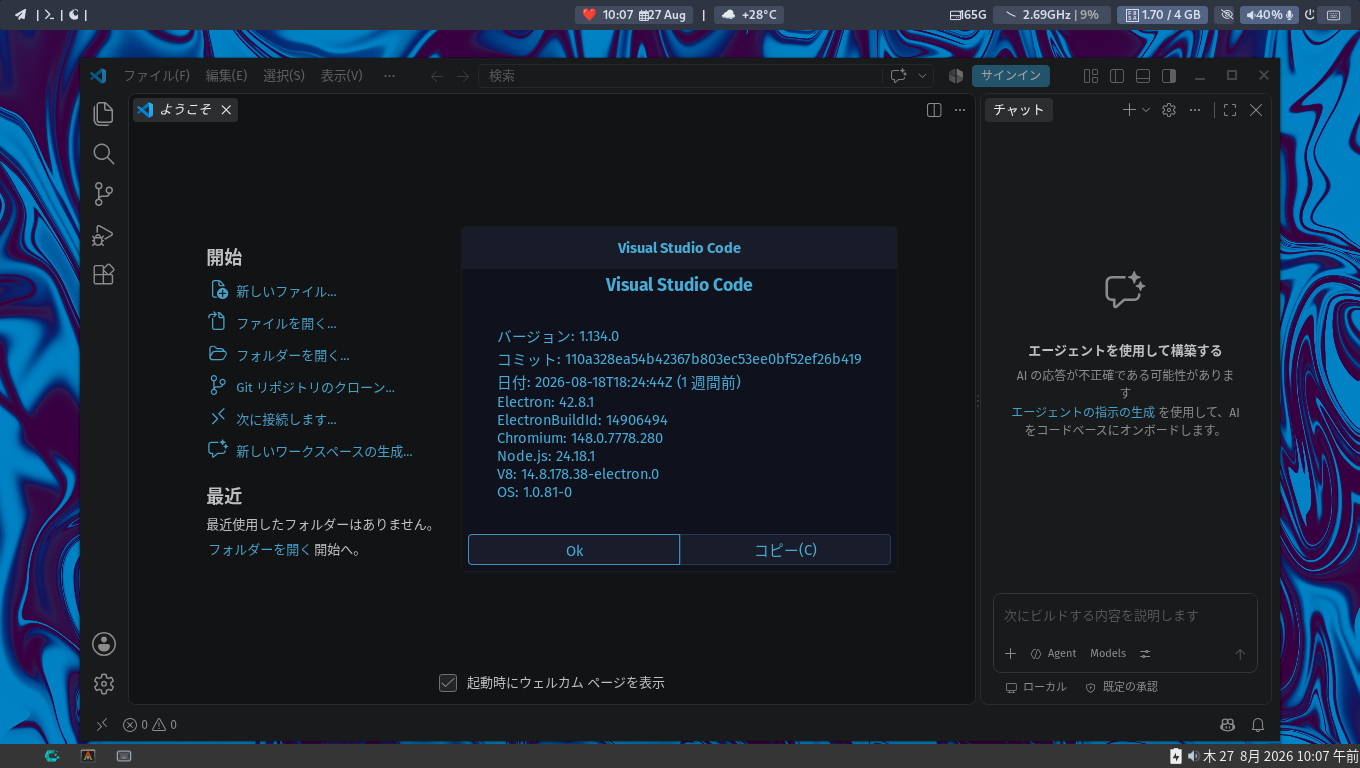Screen dimensions: 1360x768
Task: Open the 編集(E) menu
Action: (226, 76)
